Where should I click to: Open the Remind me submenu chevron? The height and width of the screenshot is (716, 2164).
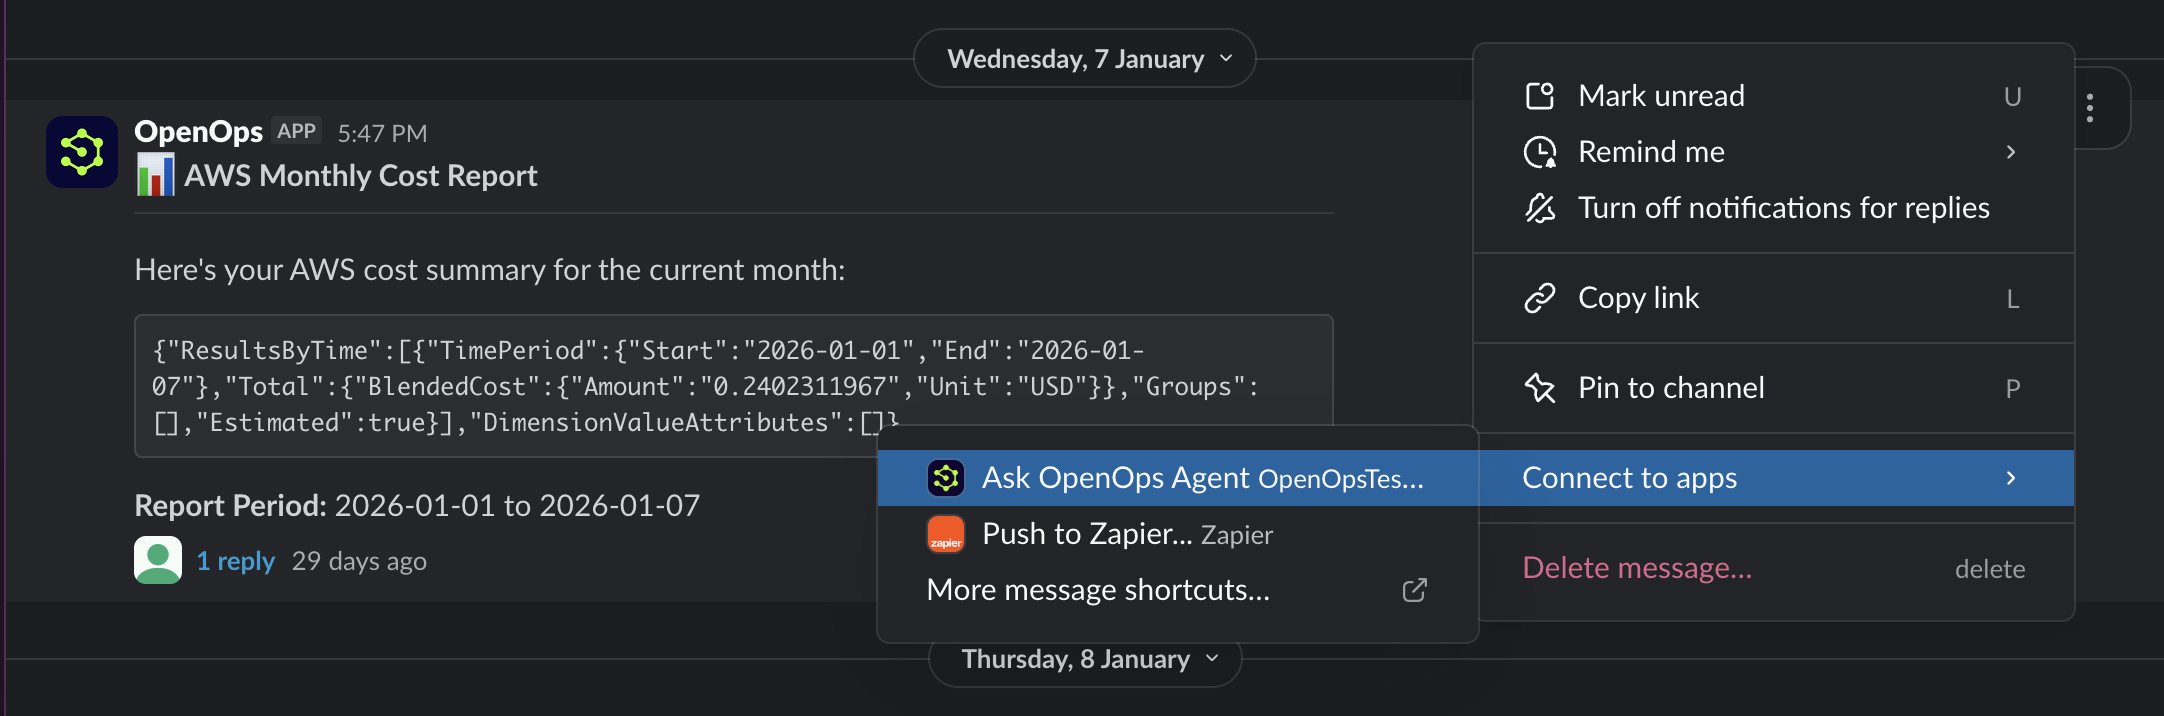[2012, 152]
